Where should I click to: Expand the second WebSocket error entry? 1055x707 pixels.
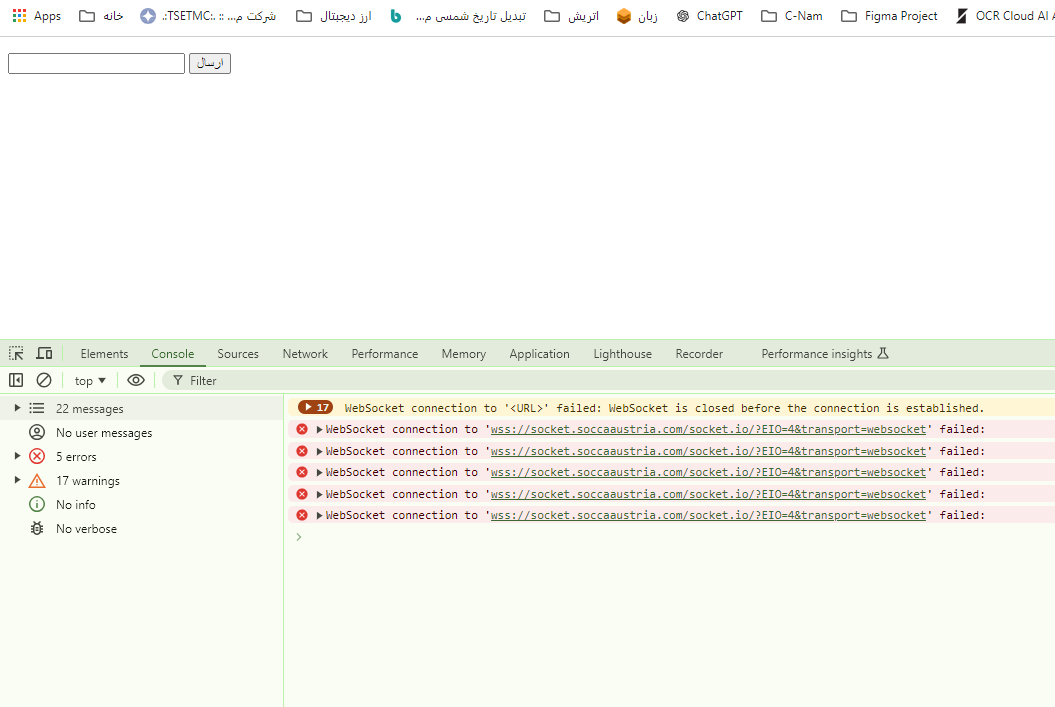tap(320, 451)
